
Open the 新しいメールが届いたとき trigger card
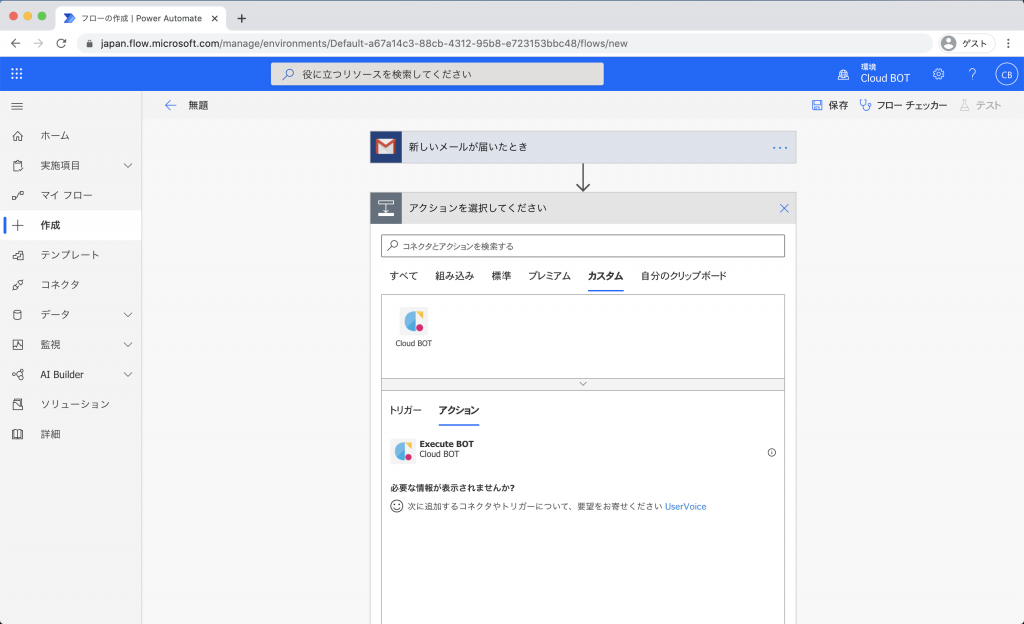(583, 147)
